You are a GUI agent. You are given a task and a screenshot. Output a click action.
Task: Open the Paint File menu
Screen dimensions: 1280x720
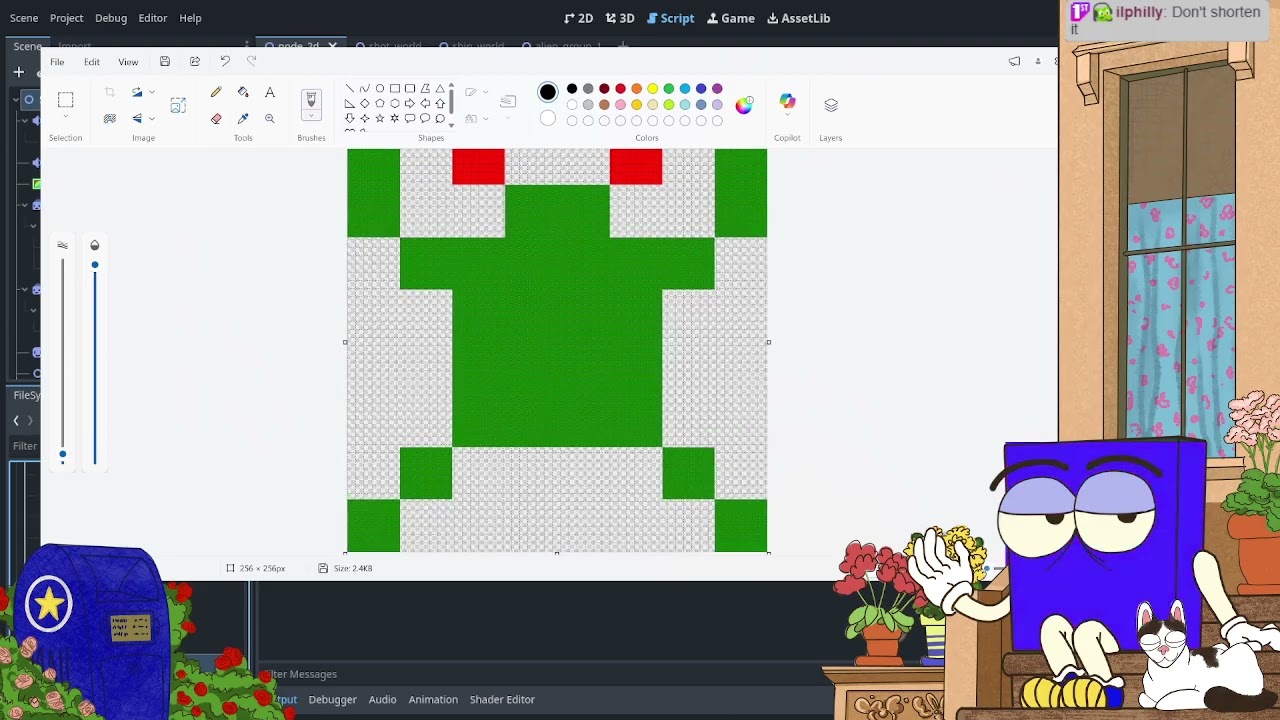[x=57, y=62]
